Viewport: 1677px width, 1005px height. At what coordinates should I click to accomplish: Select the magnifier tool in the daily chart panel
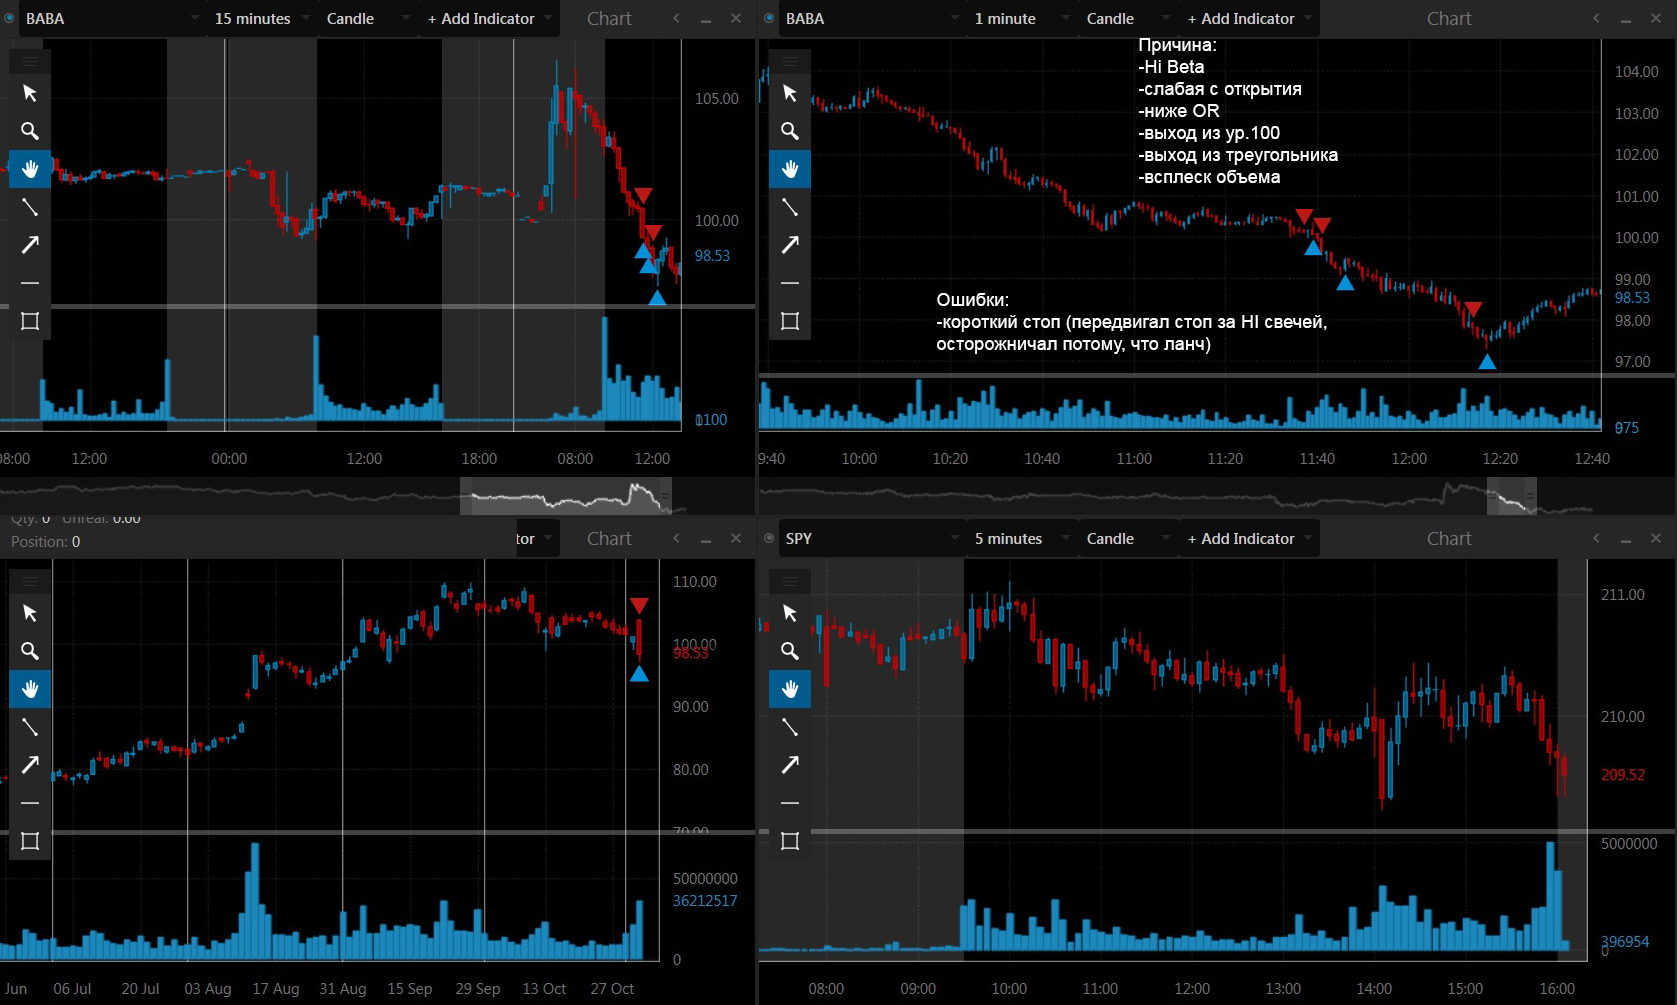coord(30,651)
